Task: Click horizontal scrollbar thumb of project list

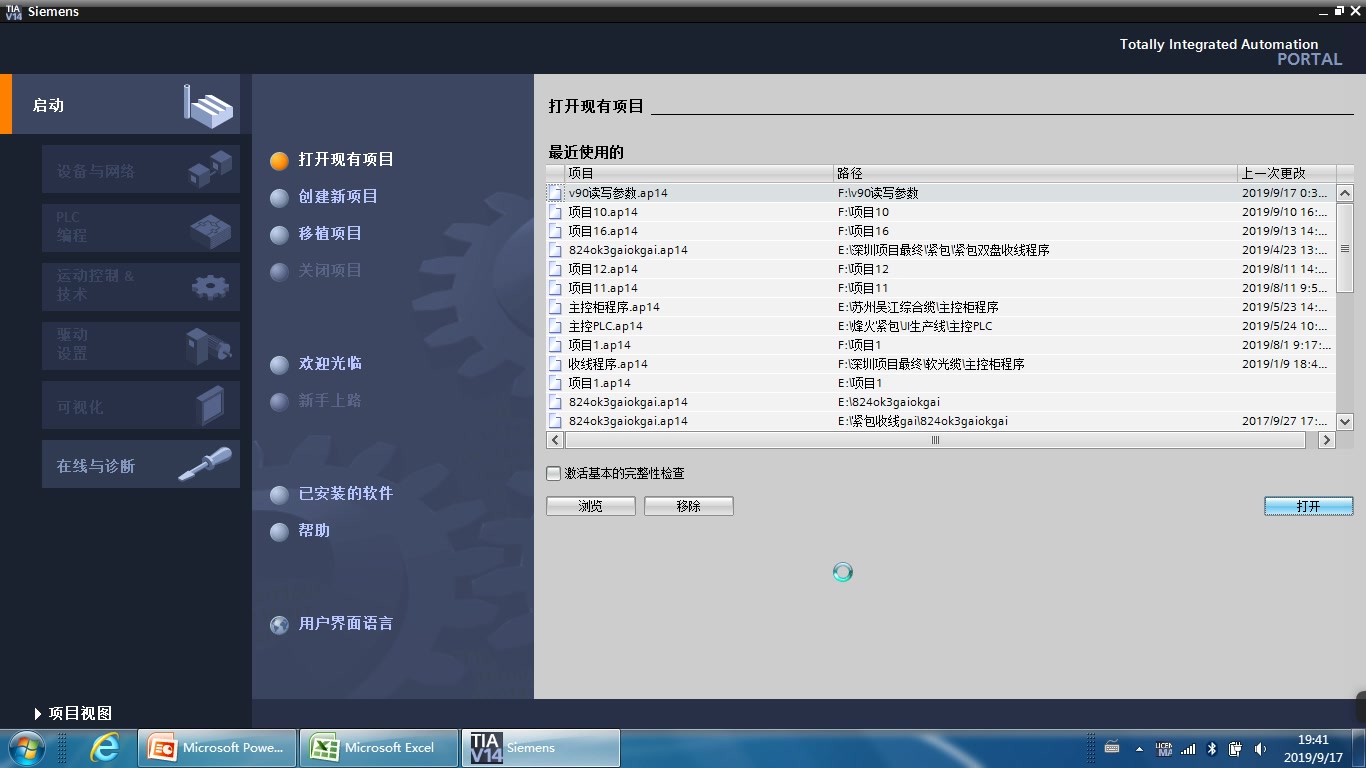Action: coord(936,440)
